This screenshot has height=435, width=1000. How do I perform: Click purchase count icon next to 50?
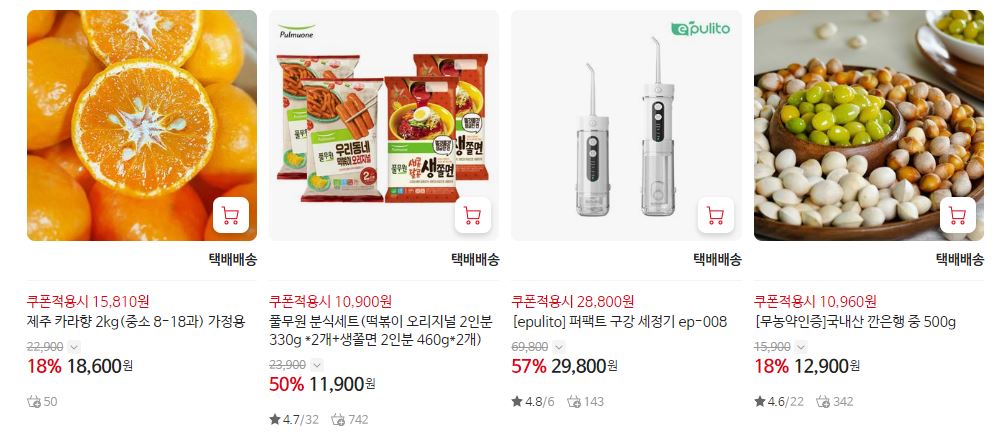34,402
